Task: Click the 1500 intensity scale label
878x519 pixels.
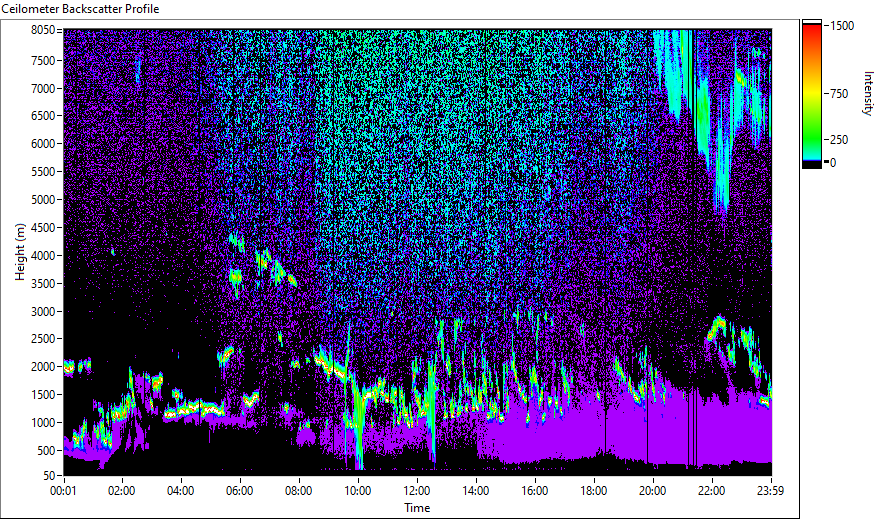Action: point(842,26)
